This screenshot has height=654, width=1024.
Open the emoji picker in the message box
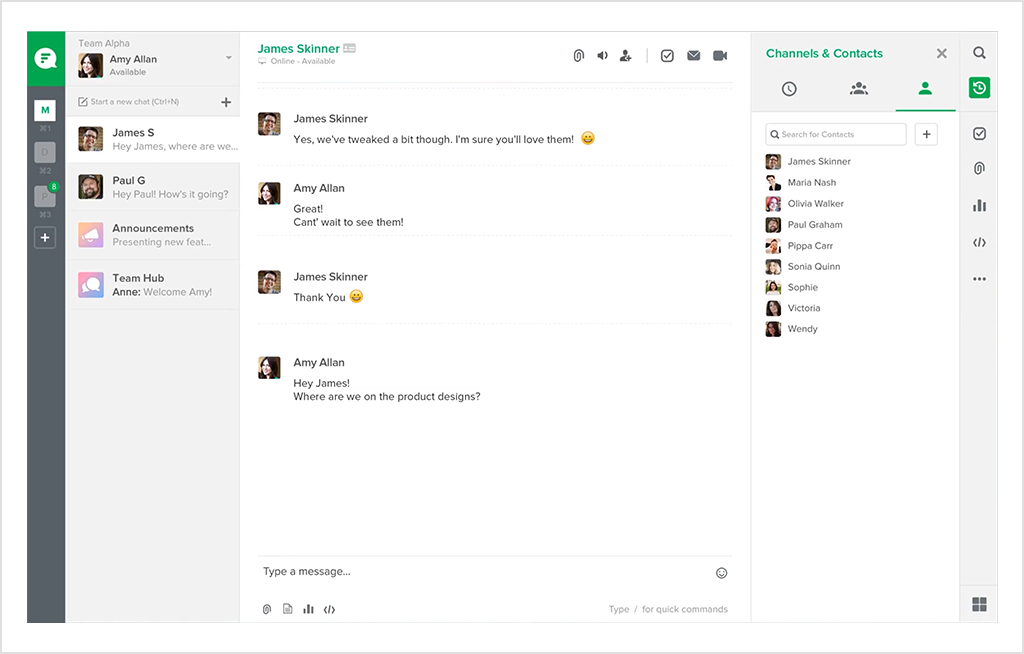pos(721,572)
